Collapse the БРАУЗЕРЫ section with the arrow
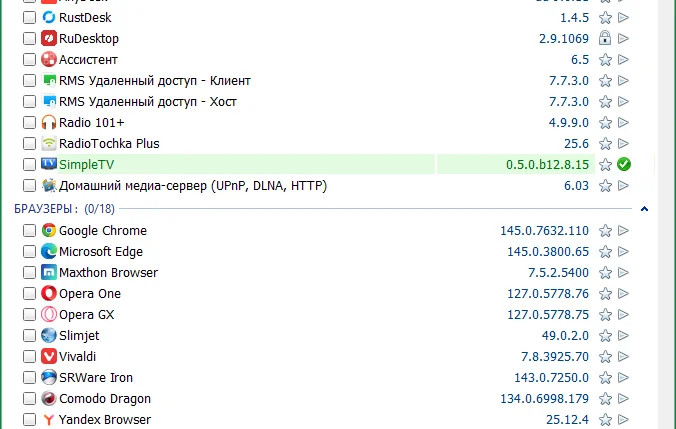Image resolution: width=676 pixels, height=429 pixels. [644, 209]
